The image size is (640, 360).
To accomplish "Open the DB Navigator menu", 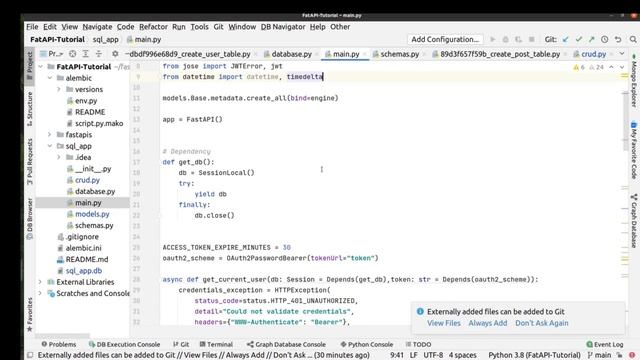I will pyautogui.click(x=283, y=27).
